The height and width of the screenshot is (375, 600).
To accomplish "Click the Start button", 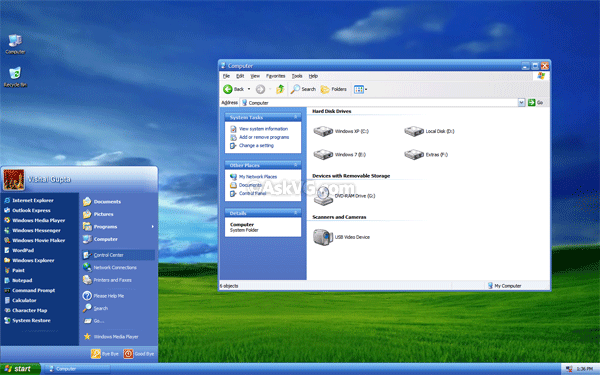I will click(x=20, y=369).
